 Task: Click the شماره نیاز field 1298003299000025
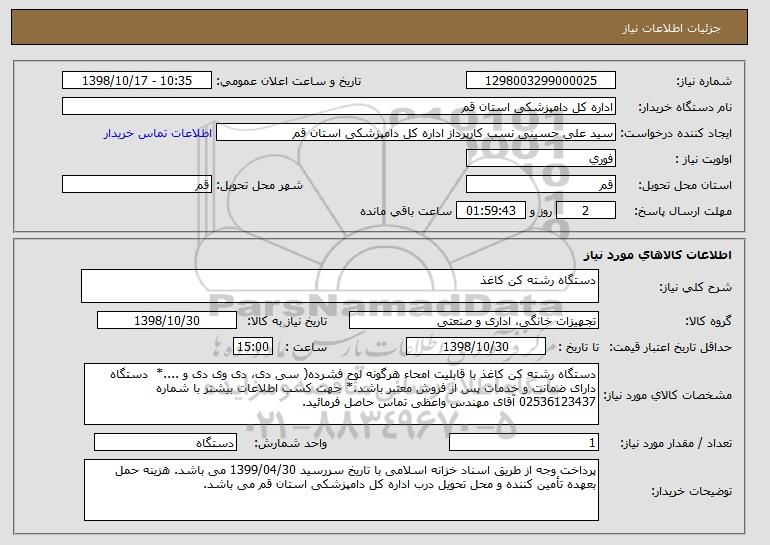541,81
